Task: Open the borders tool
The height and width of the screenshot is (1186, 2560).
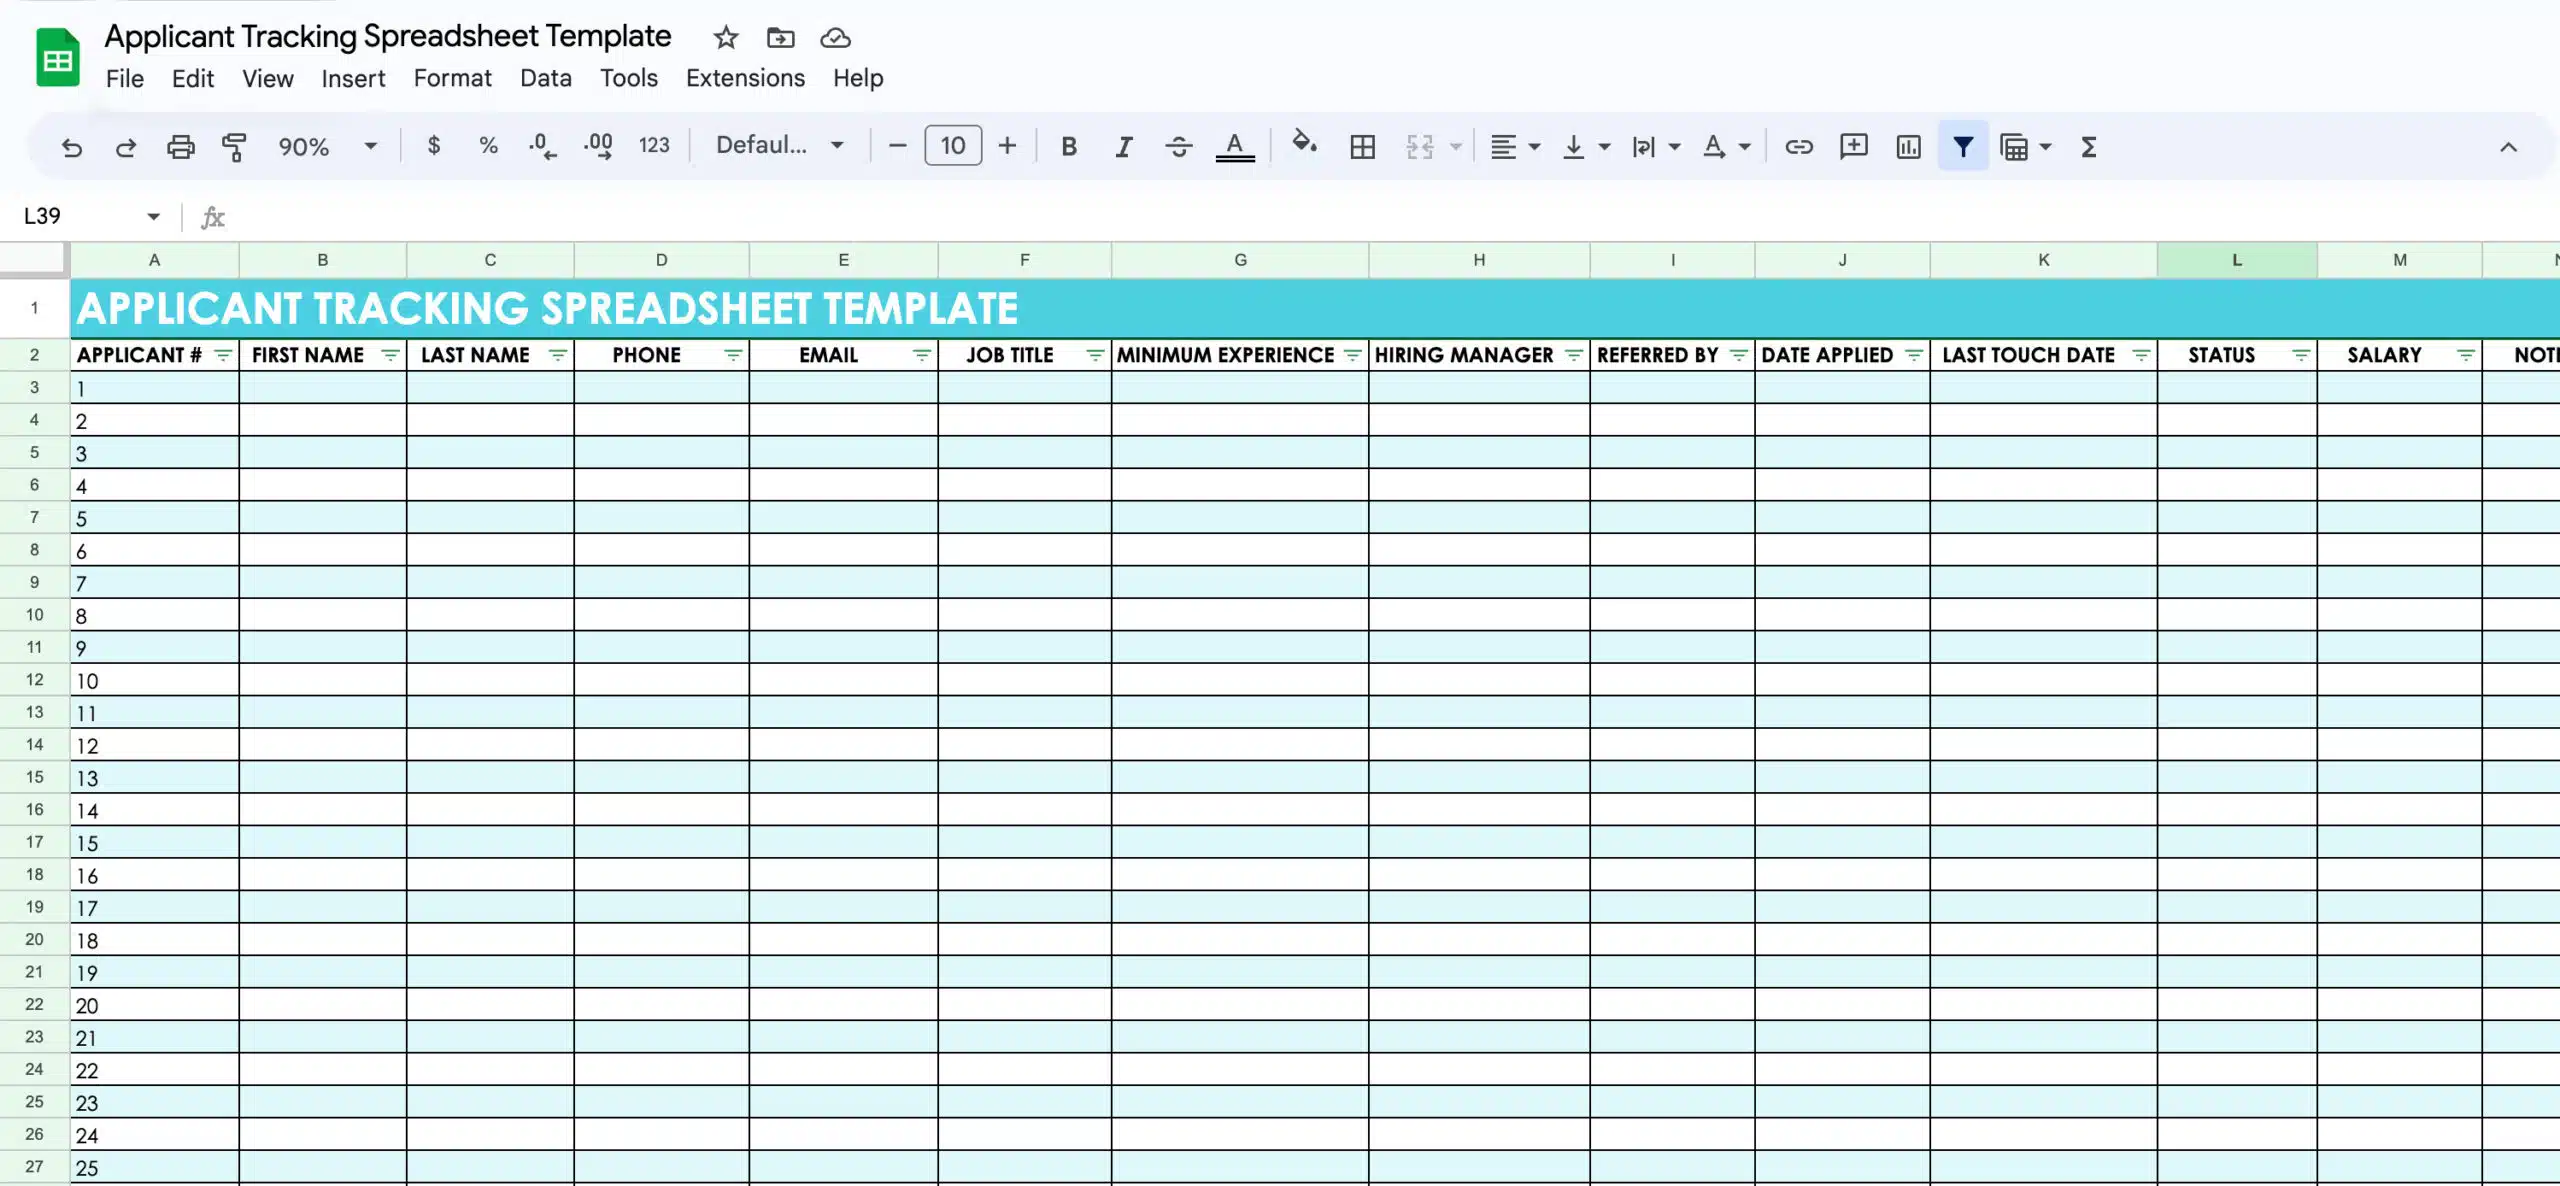Action: coord(1362,147)
